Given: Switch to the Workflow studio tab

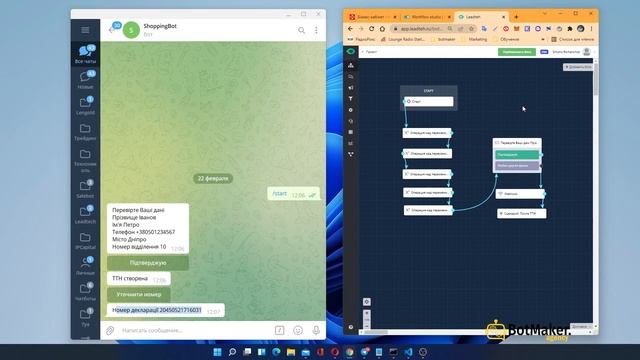Looking at the screenshot, I should [426, 17].
